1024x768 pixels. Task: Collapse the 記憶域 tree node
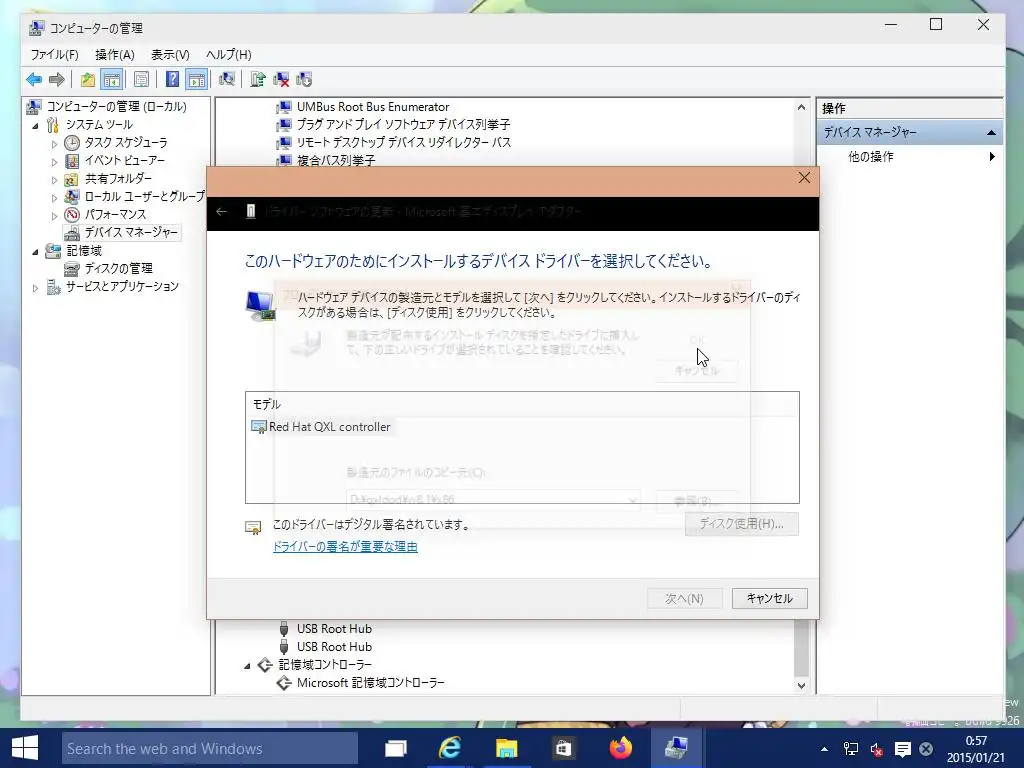click(35, 251)
